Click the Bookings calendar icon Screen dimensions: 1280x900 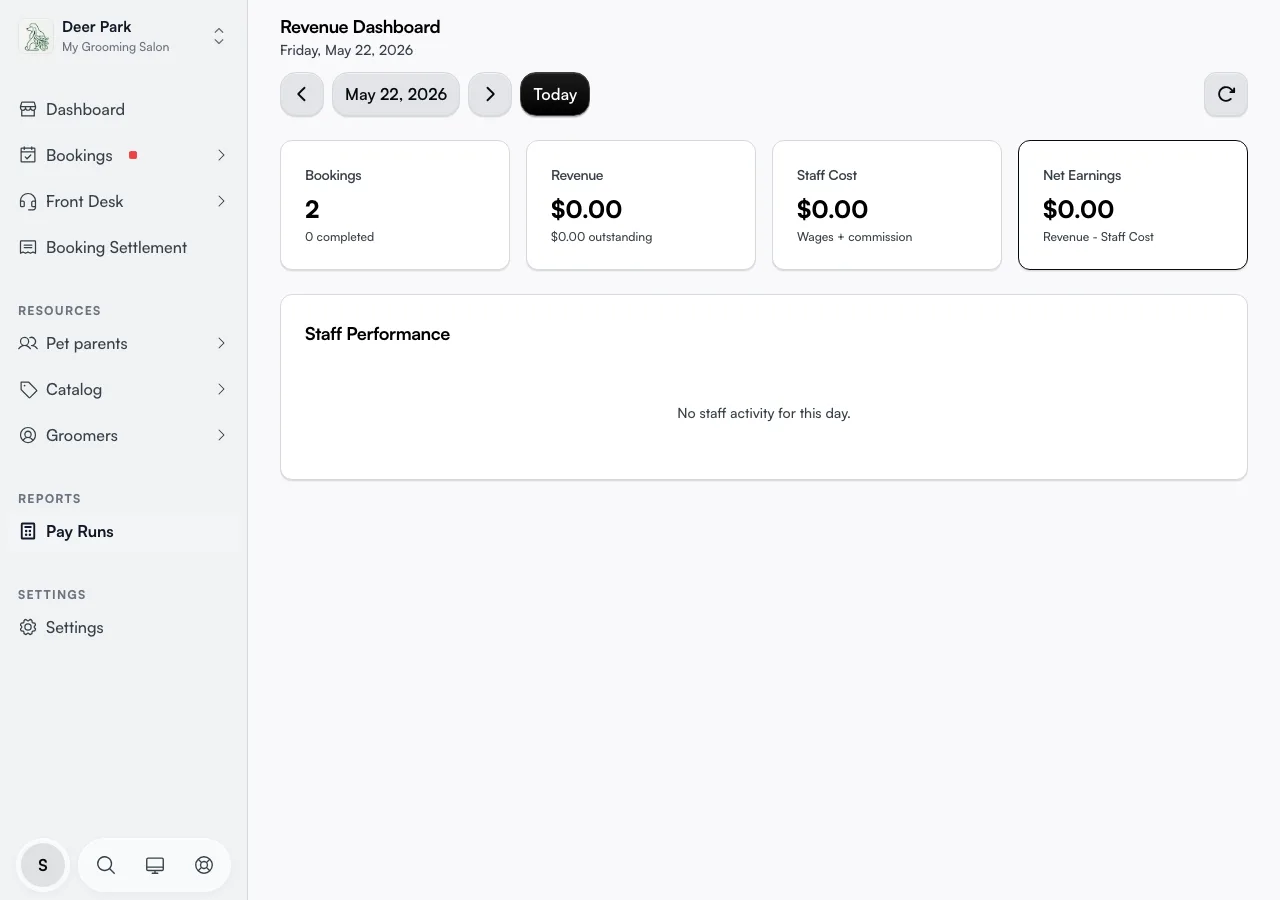pyautogui.click(x=28, y=155)
